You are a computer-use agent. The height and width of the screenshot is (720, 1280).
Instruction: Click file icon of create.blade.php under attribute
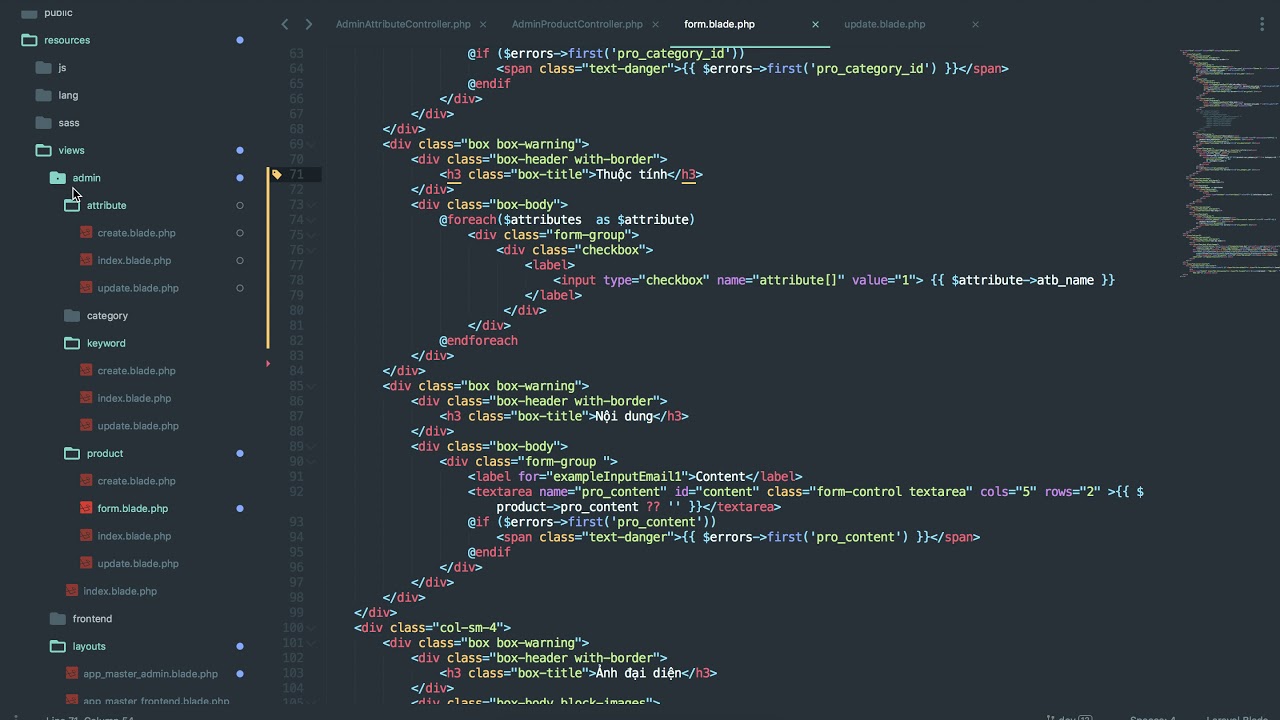(x=87, y=233)
